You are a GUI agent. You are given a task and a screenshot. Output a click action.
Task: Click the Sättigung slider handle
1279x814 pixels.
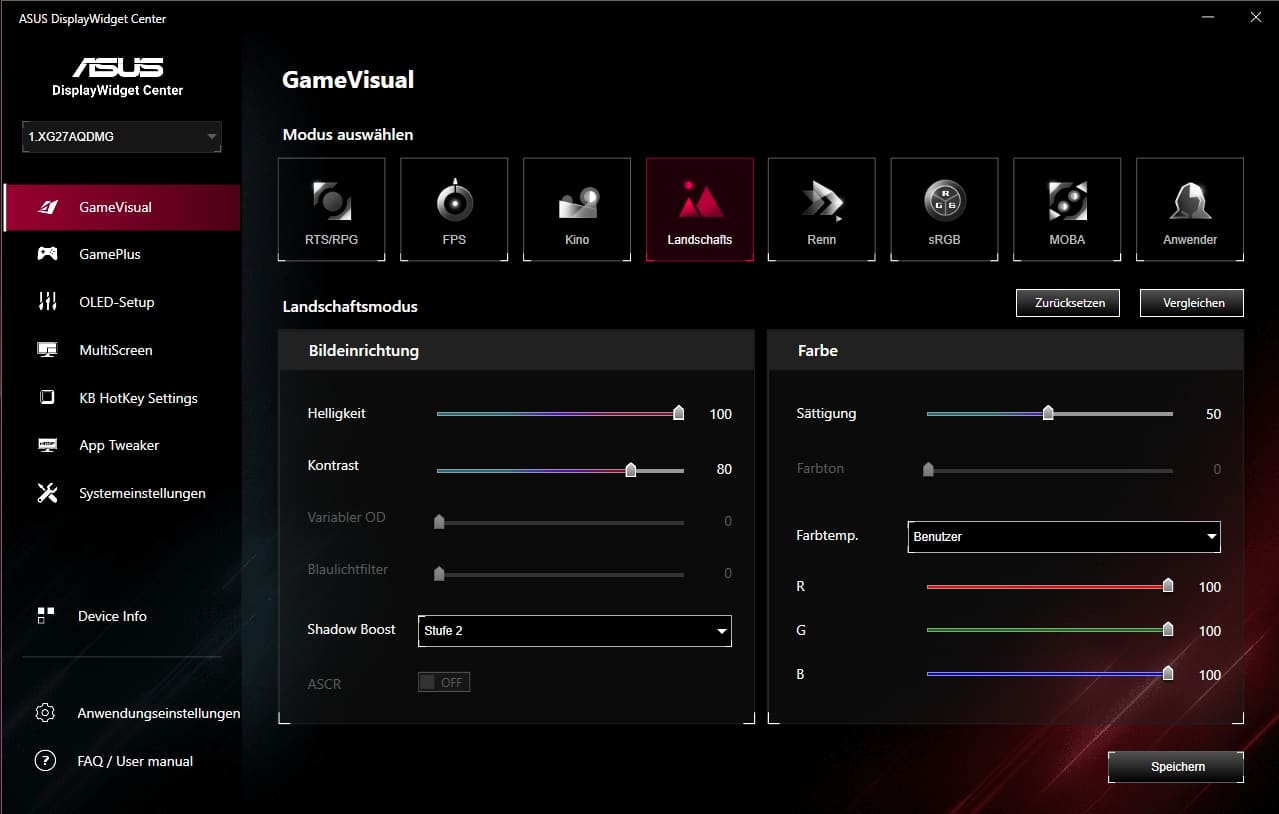1048,414
